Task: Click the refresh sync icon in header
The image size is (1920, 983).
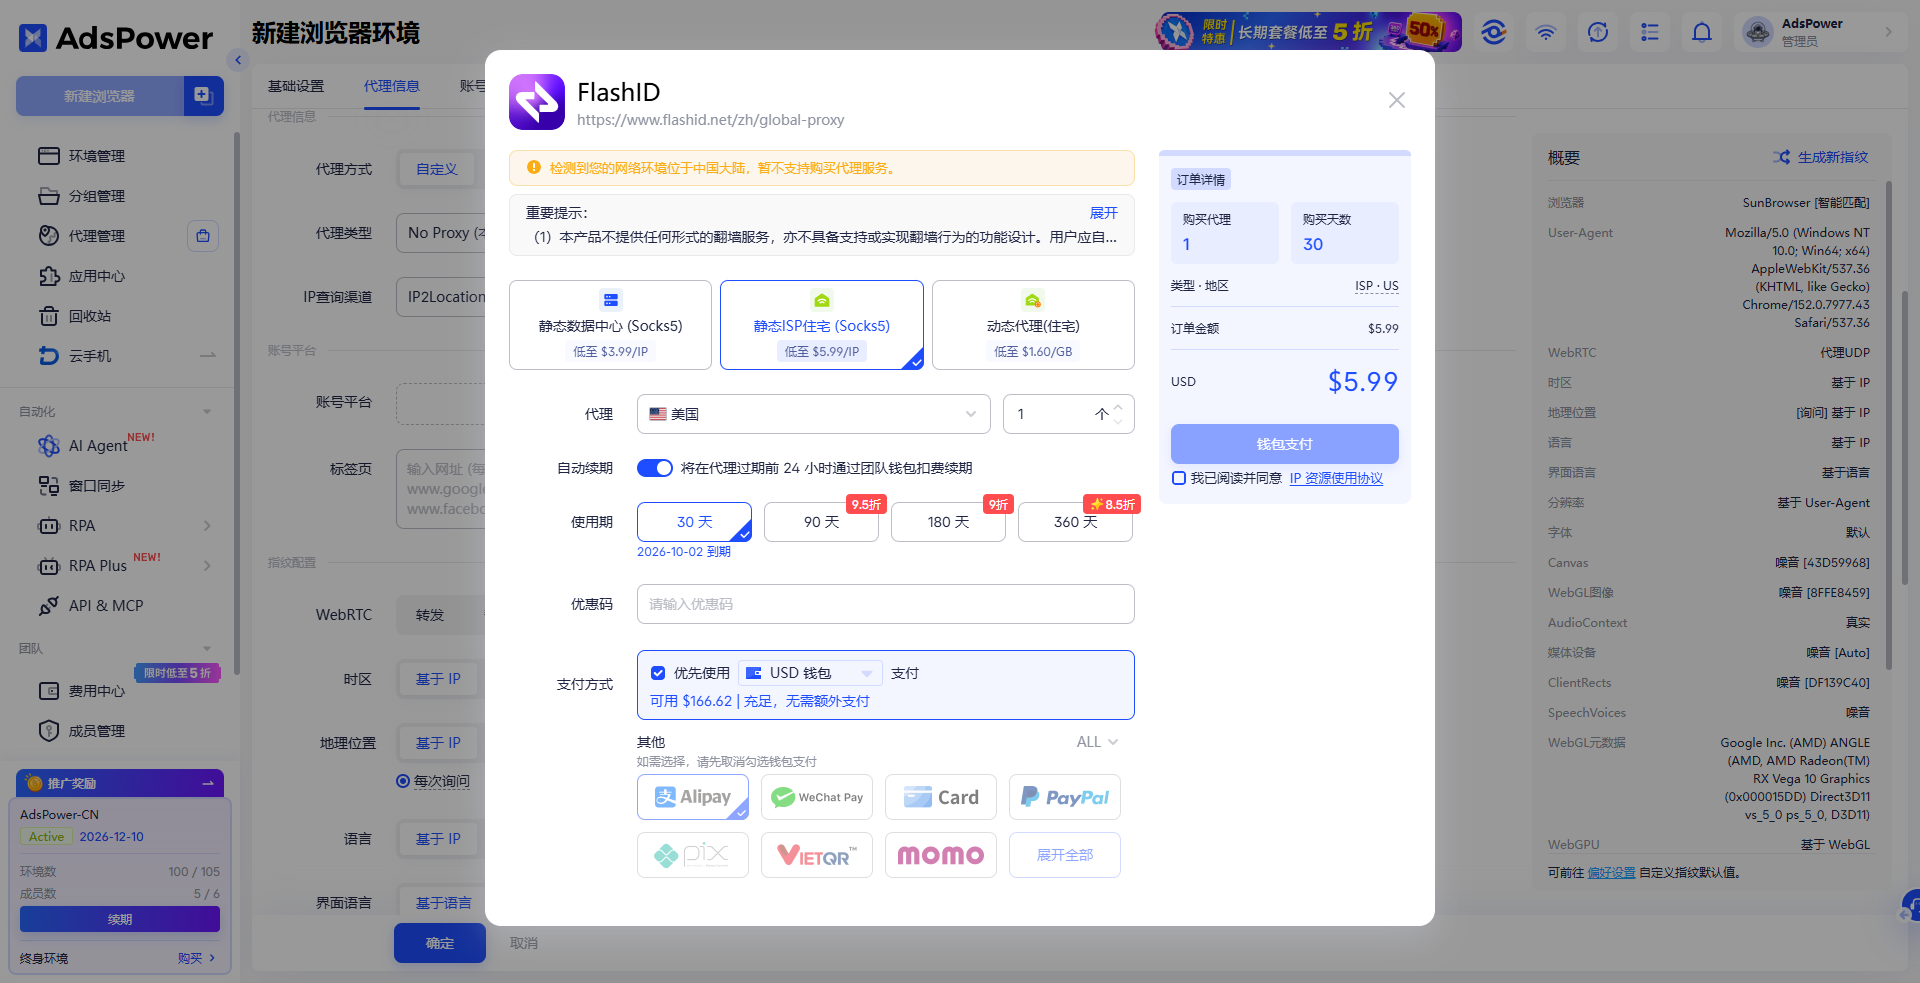Action: (1598, 33)
